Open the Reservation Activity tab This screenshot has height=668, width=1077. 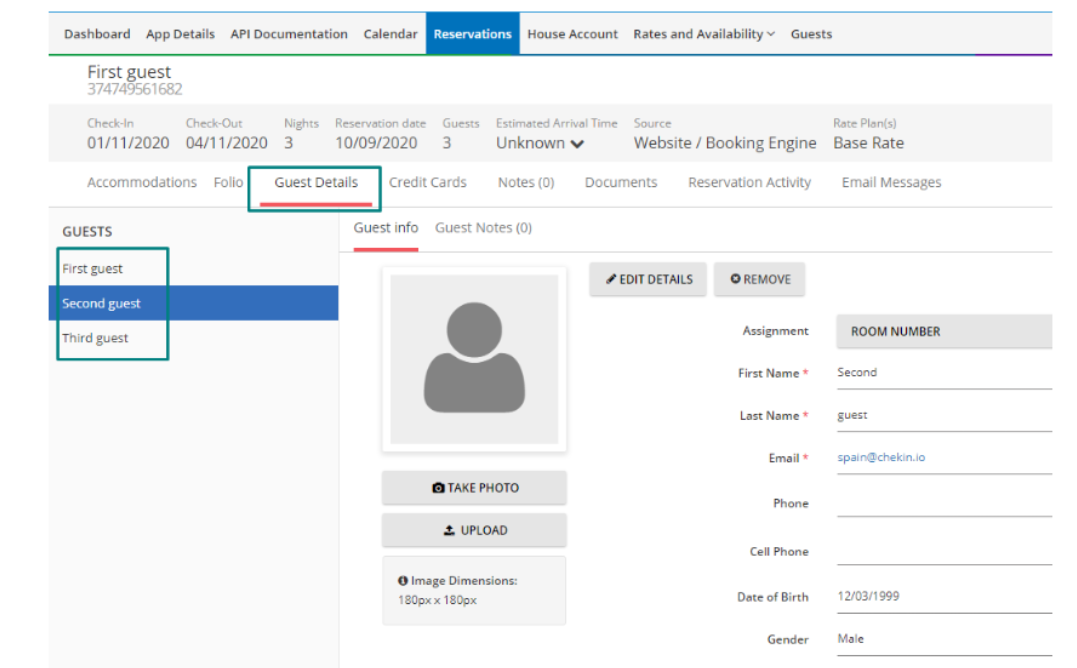pyautogui.click(x=749, y=183)
